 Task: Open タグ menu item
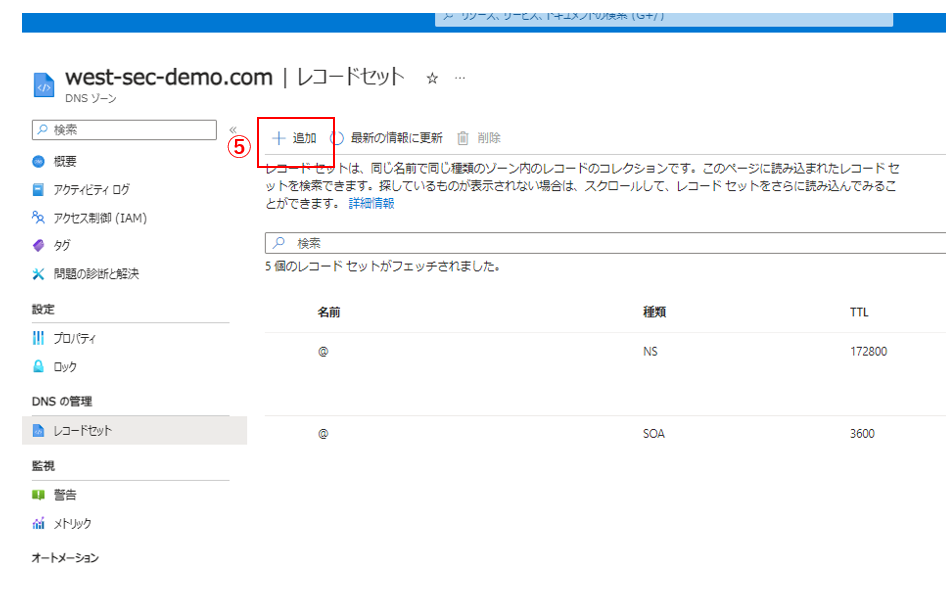click(x=62, y=246)
